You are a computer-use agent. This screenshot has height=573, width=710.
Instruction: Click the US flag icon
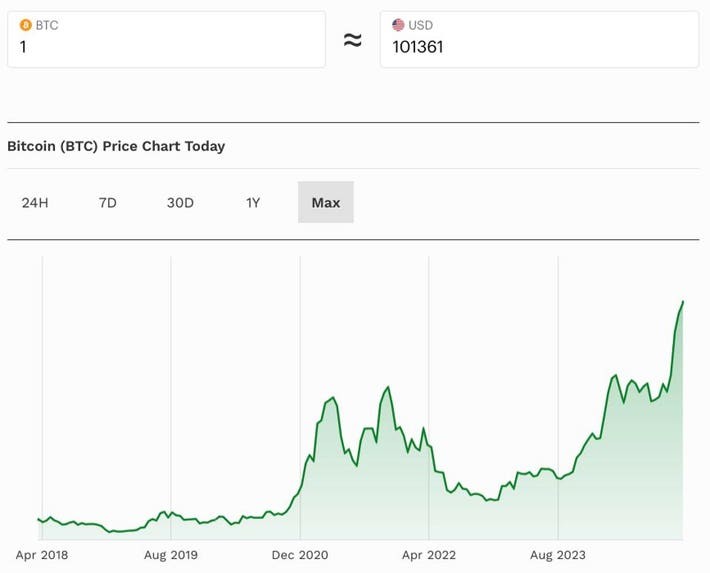(x=398, y=25)
